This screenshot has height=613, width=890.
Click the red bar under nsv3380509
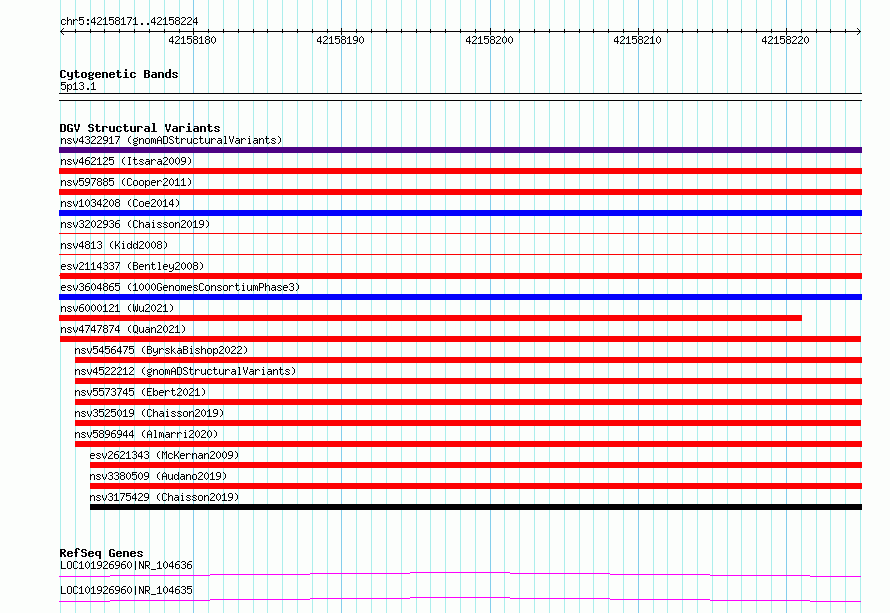pos(476,486)
